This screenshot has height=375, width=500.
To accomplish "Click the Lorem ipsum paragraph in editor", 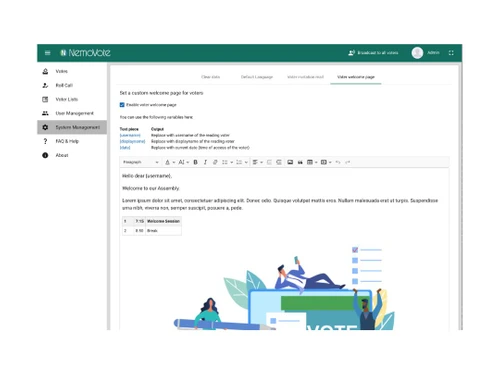I will (280, 204).
